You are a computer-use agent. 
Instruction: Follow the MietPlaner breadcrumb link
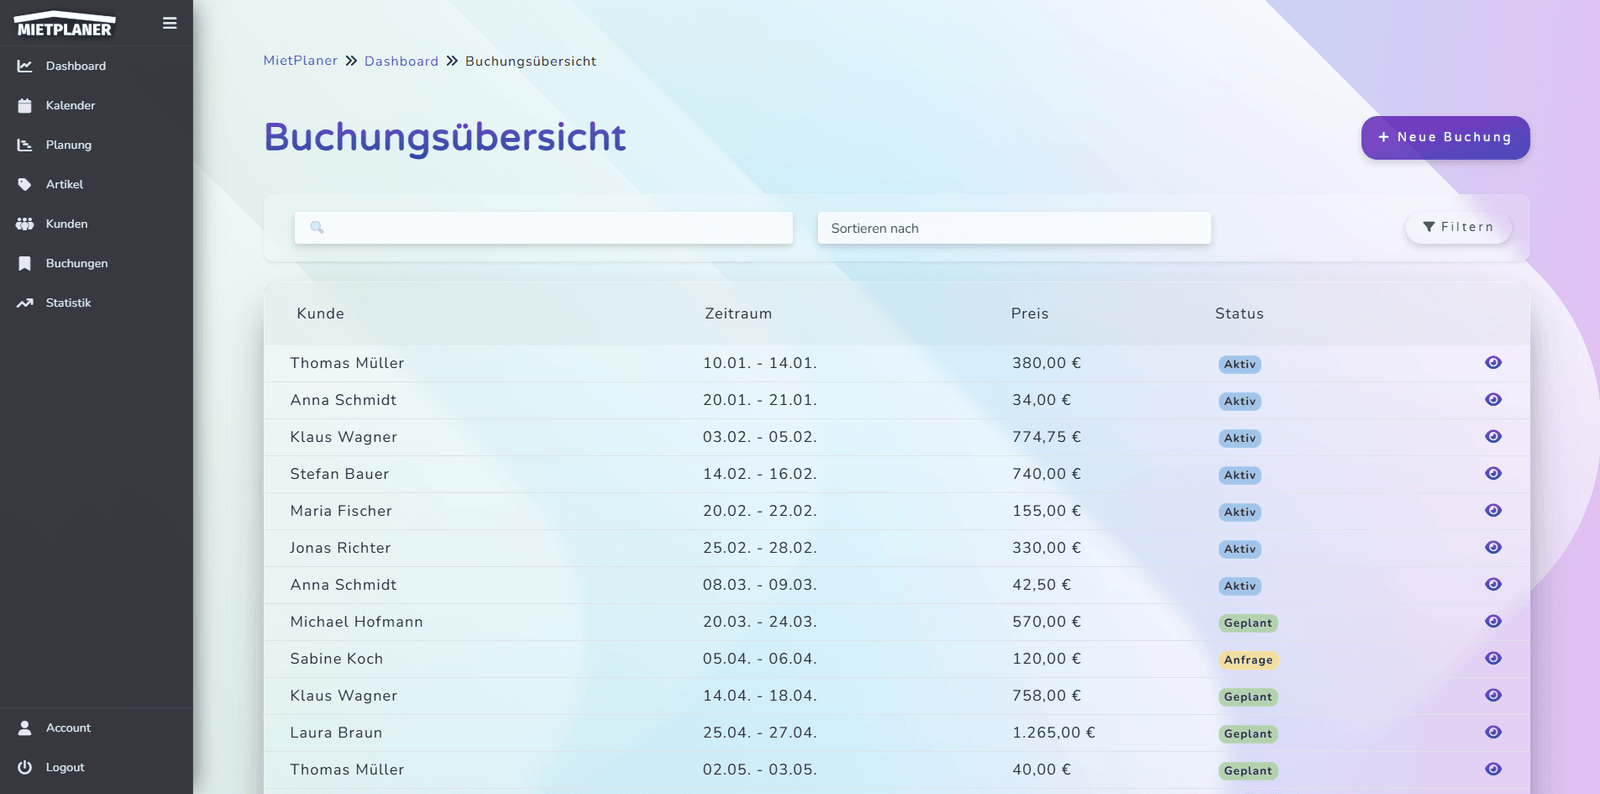pos(300,61)
